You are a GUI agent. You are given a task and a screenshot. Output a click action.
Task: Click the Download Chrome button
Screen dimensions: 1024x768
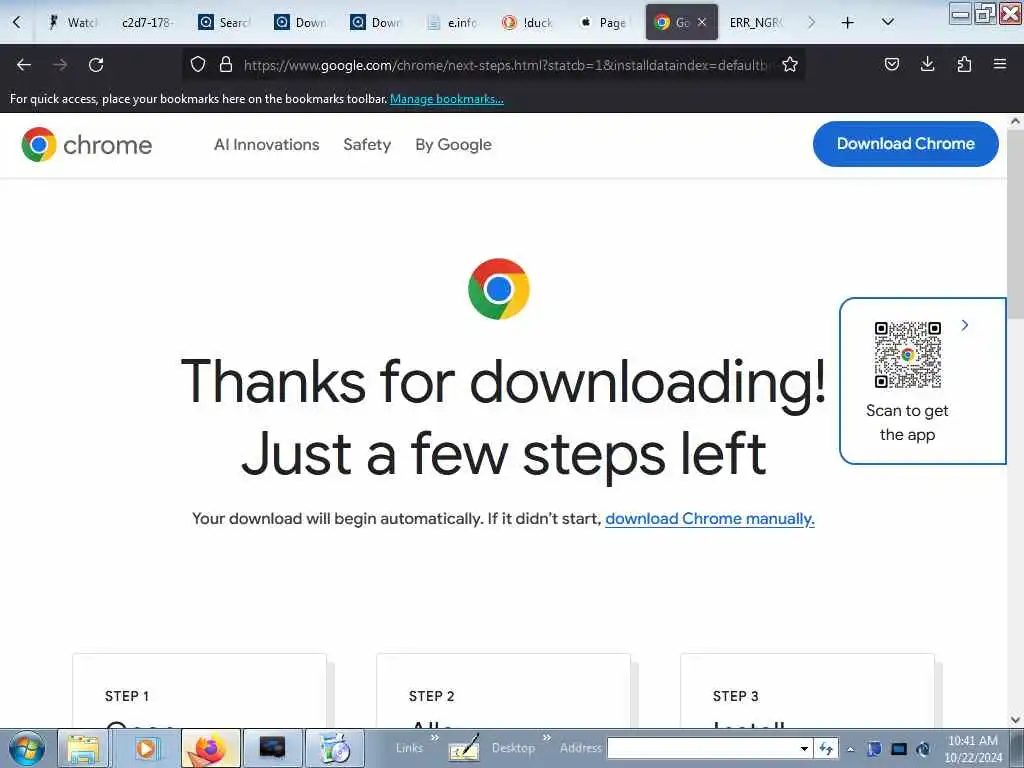click(x=905, y=144)
